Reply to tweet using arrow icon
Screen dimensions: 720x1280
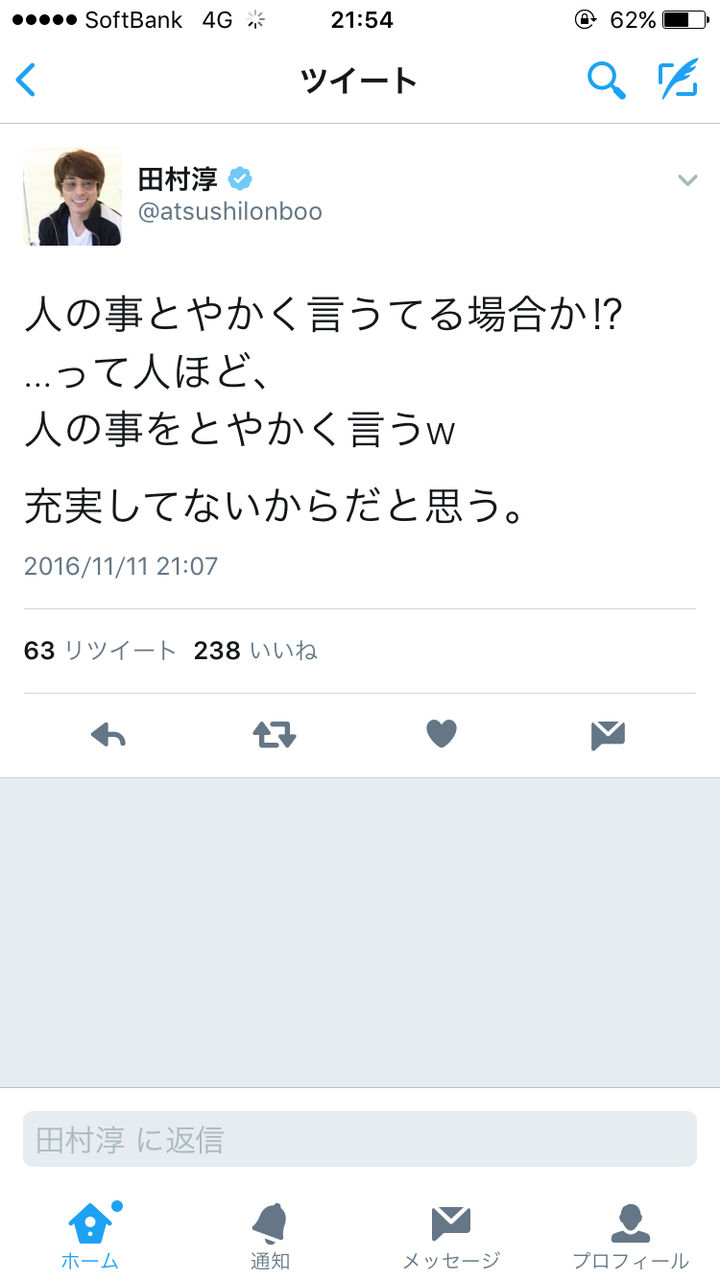(x=108, y=736)
